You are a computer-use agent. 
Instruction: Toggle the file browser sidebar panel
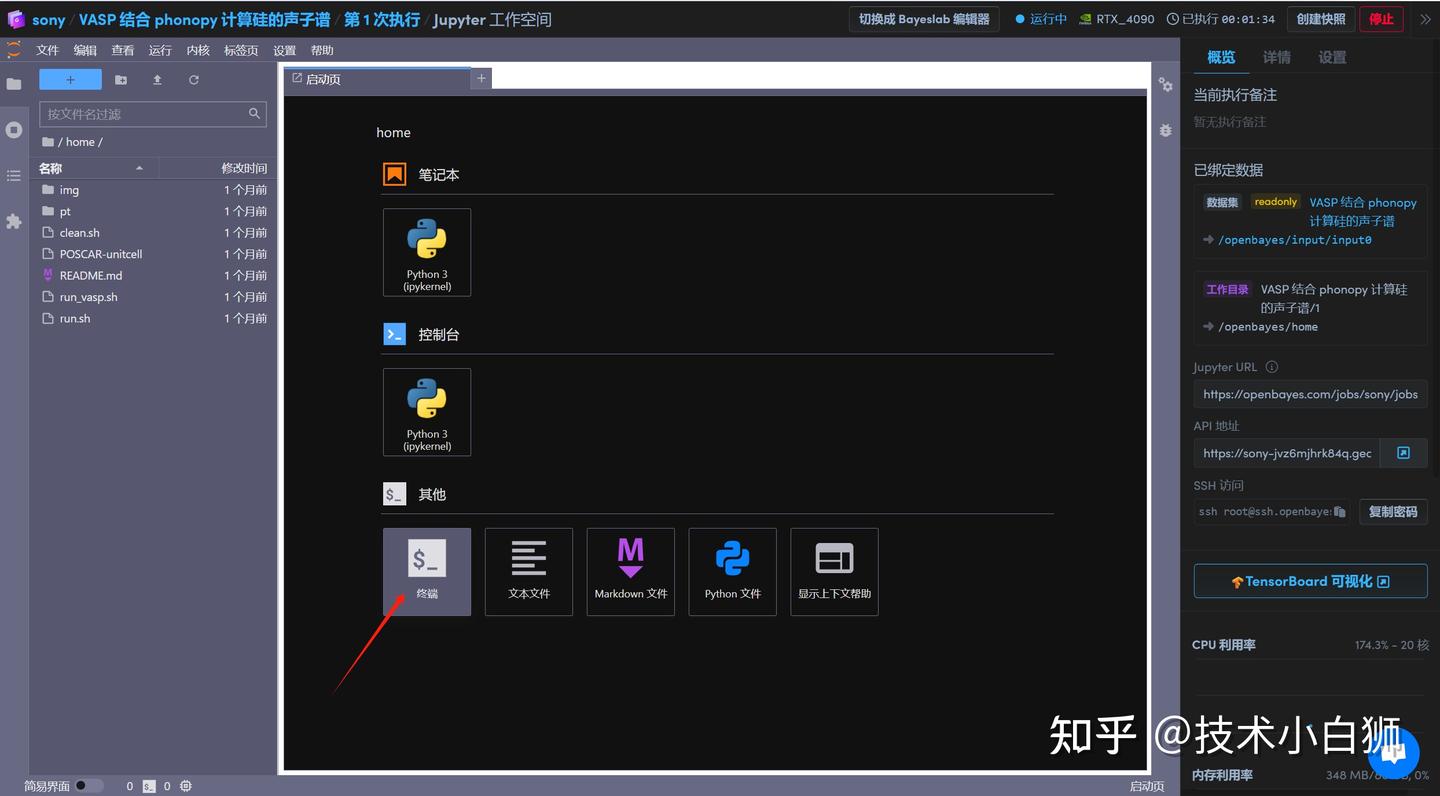[14, 84]
